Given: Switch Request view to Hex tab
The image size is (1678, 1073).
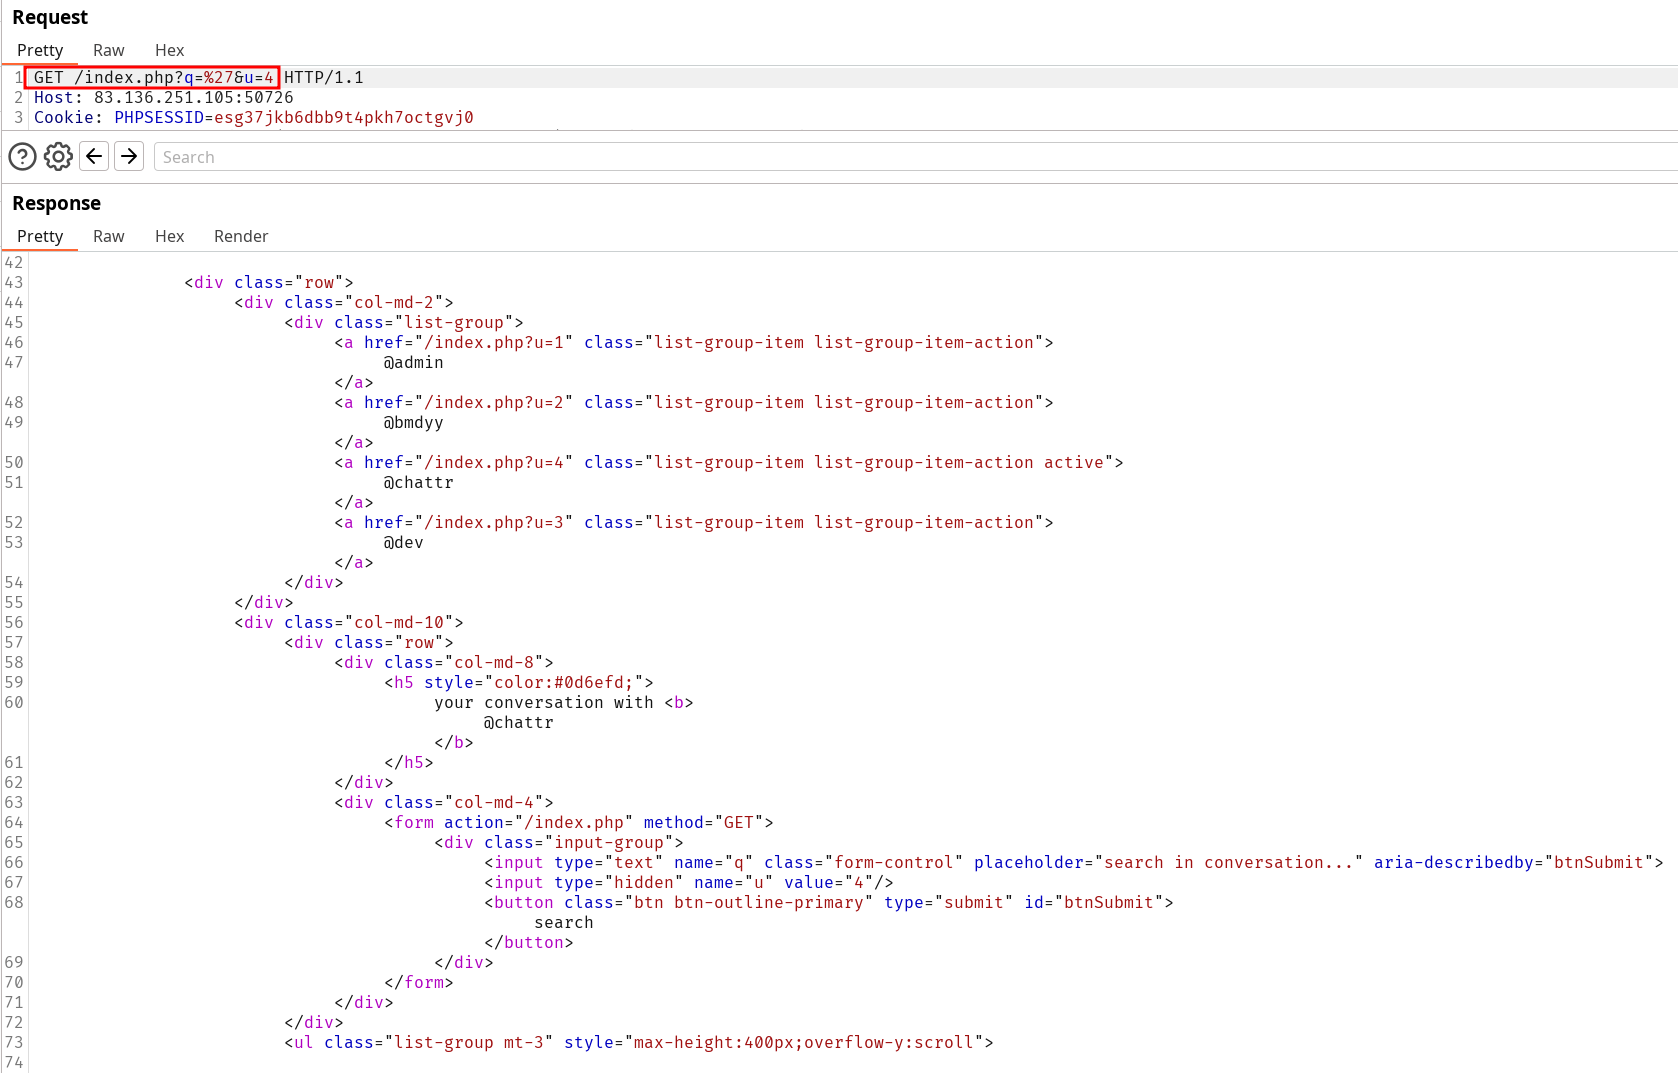Looking at the screenshot, I should tap(169, 50).
